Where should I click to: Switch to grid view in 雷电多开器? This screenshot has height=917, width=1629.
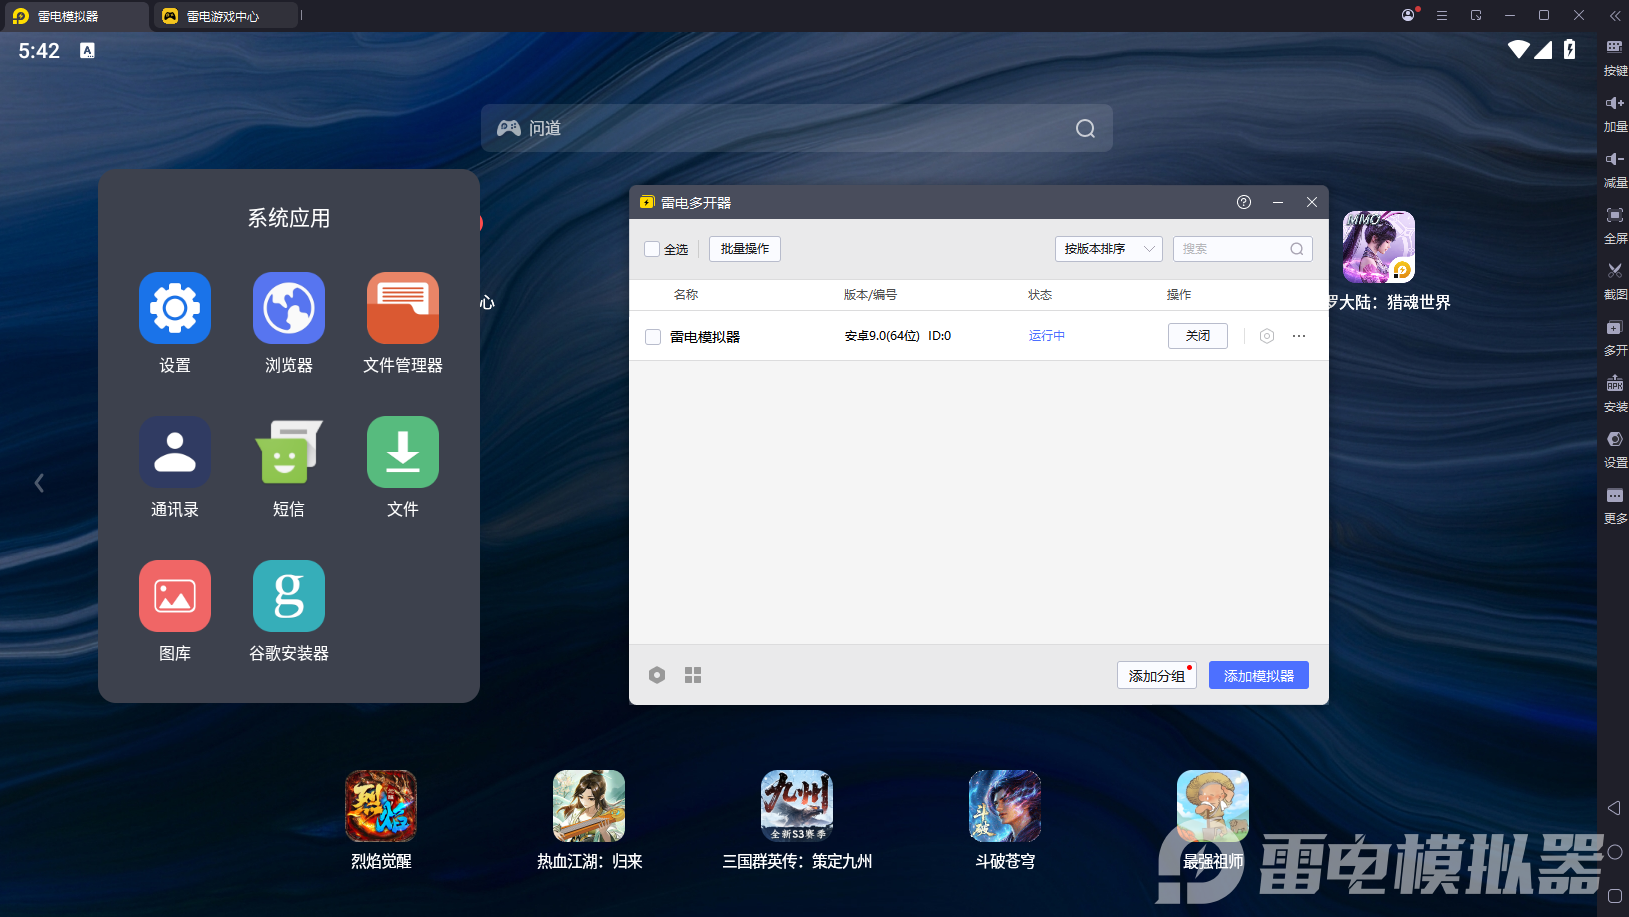[693, 675]
